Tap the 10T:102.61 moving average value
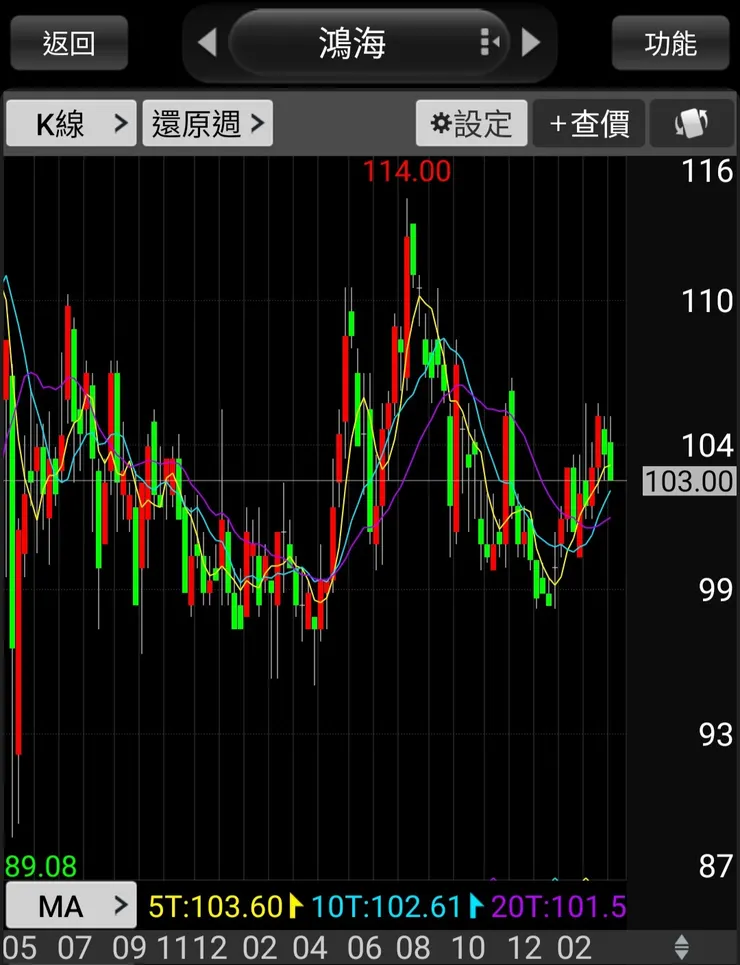 [386, 907]
